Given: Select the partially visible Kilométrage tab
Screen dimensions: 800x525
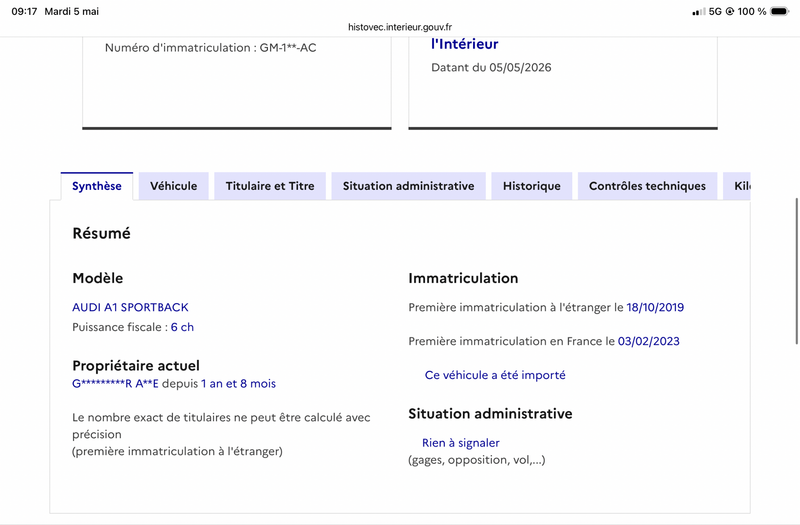Looking at the screenshot, I should coord(737,186).
